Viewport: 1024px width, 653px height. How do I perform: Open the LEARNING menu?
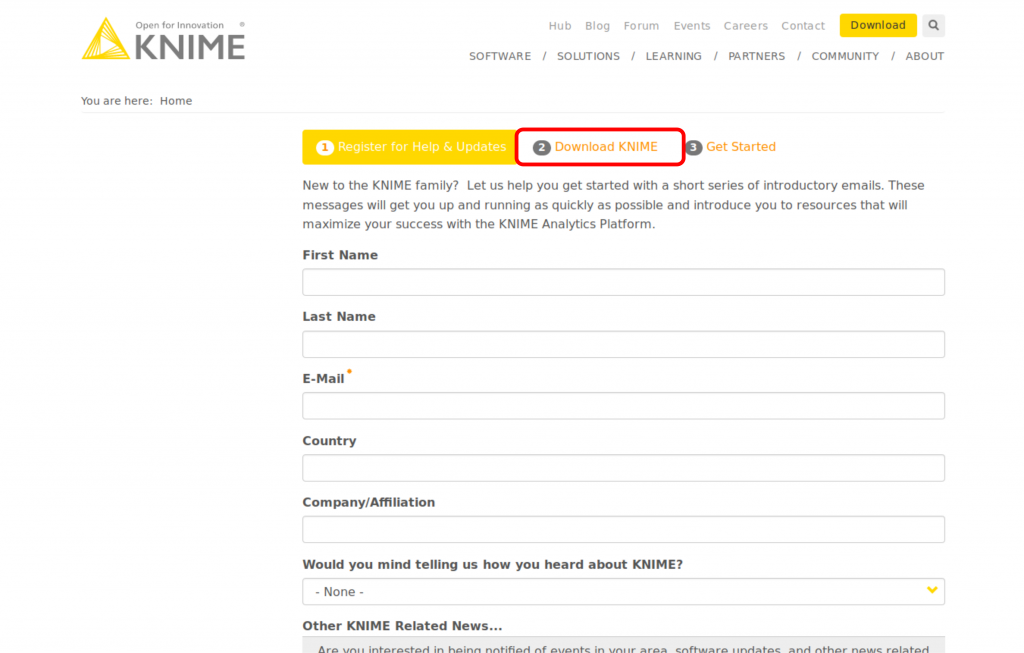click(x=673, y=56)
